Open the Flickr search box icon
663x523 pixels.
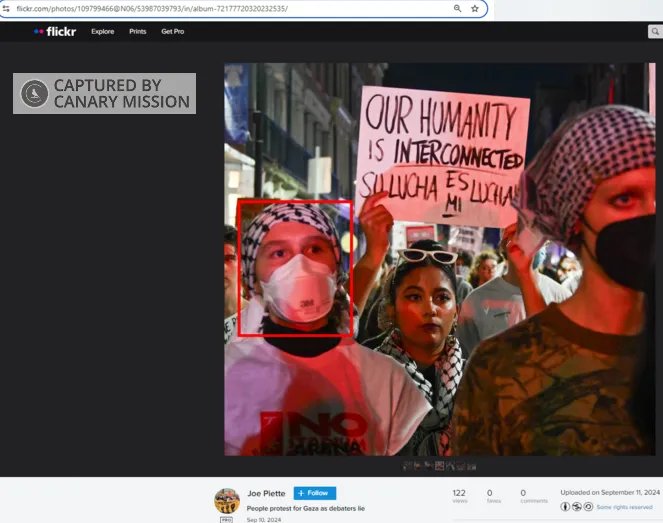tap(655, 31)
